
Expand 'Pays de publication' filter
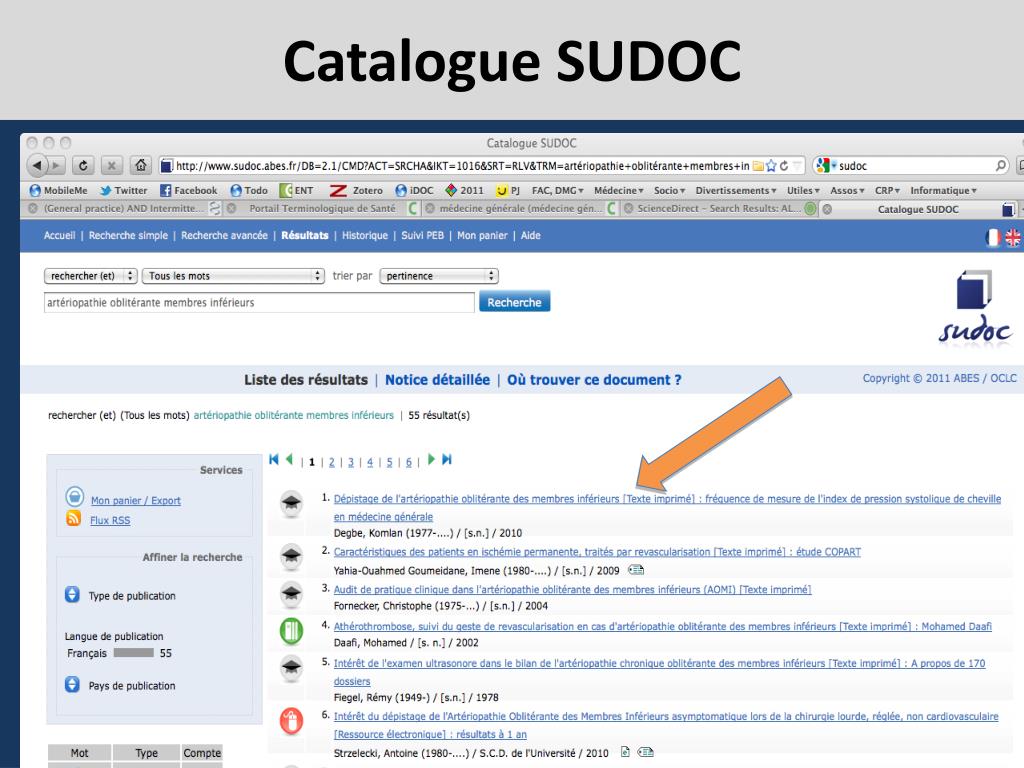72,684
